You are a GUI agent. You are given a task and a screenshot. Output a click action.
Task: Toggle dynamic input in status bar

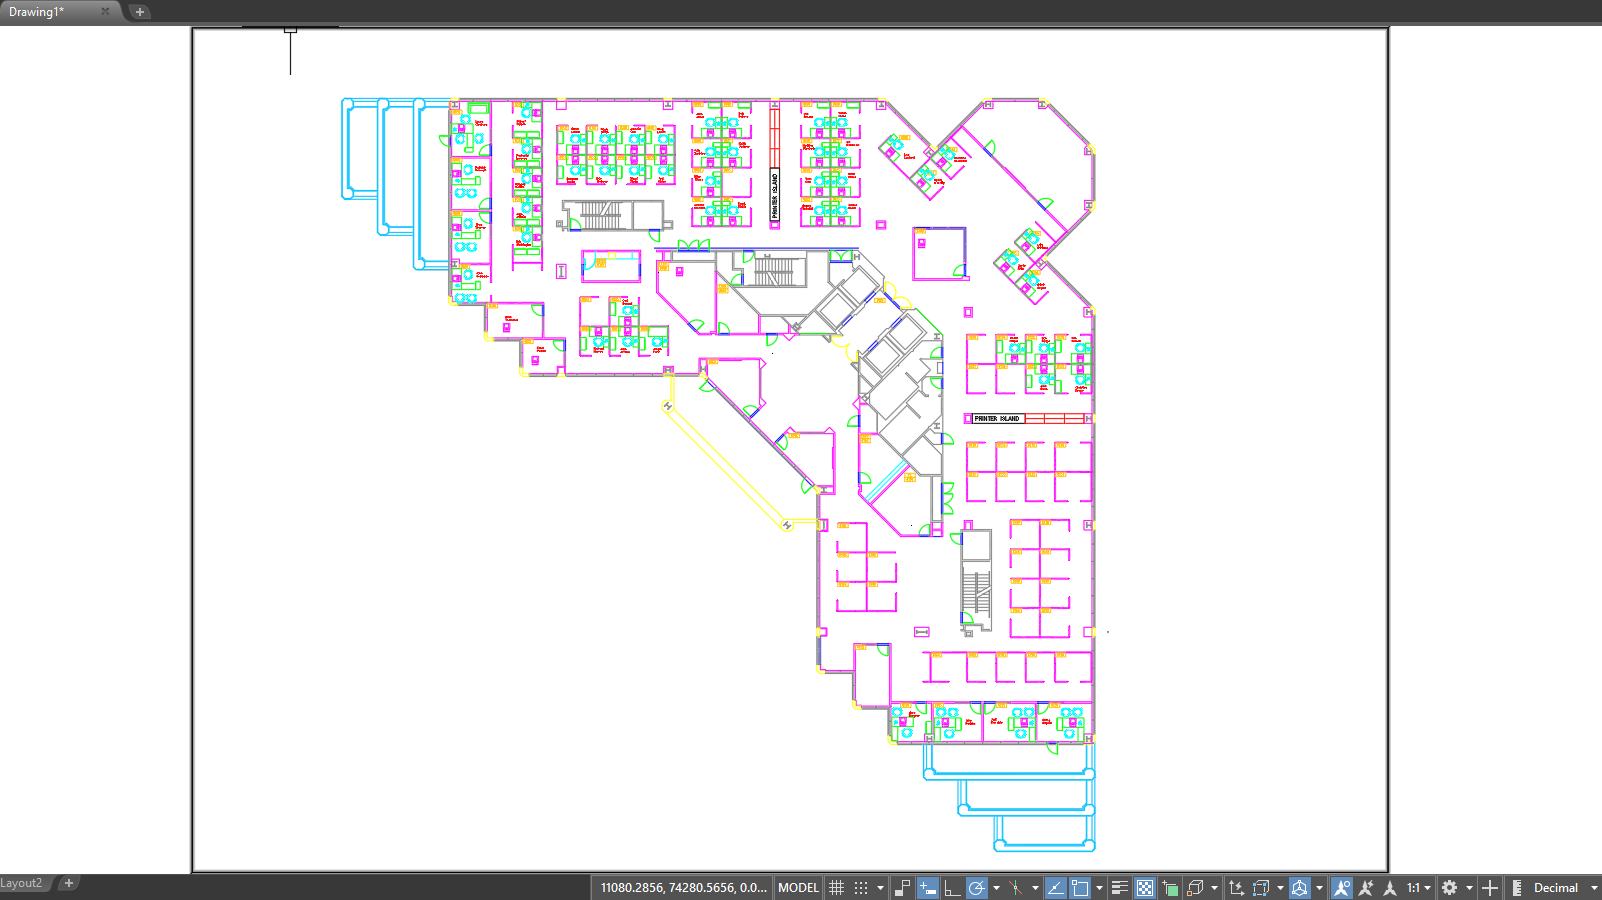[x=928, y=888]
